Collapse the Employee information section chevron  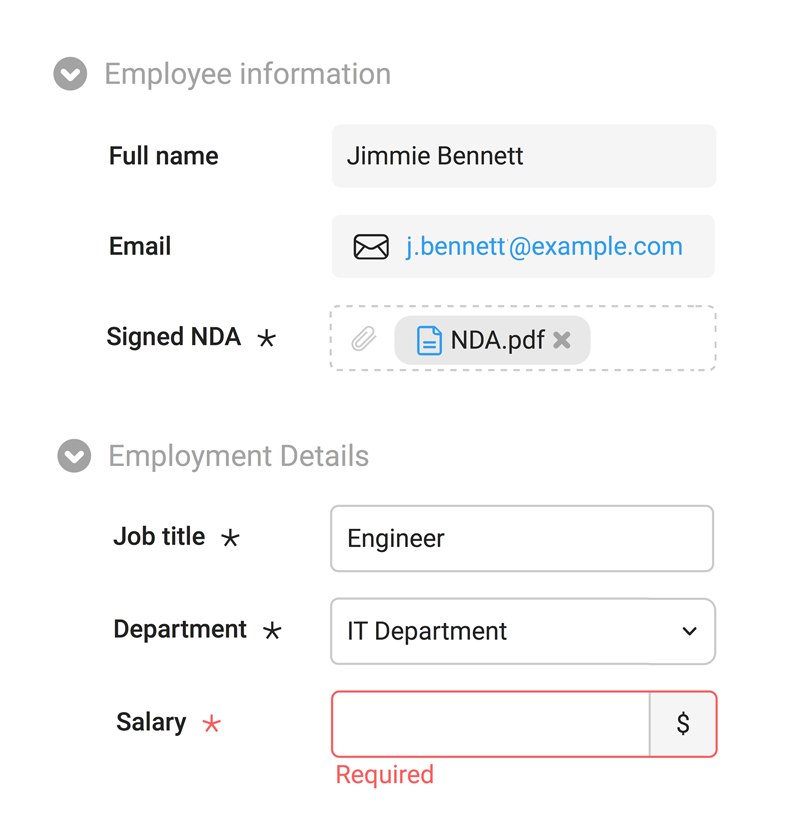pyautogui.click(x=70, y=74)
